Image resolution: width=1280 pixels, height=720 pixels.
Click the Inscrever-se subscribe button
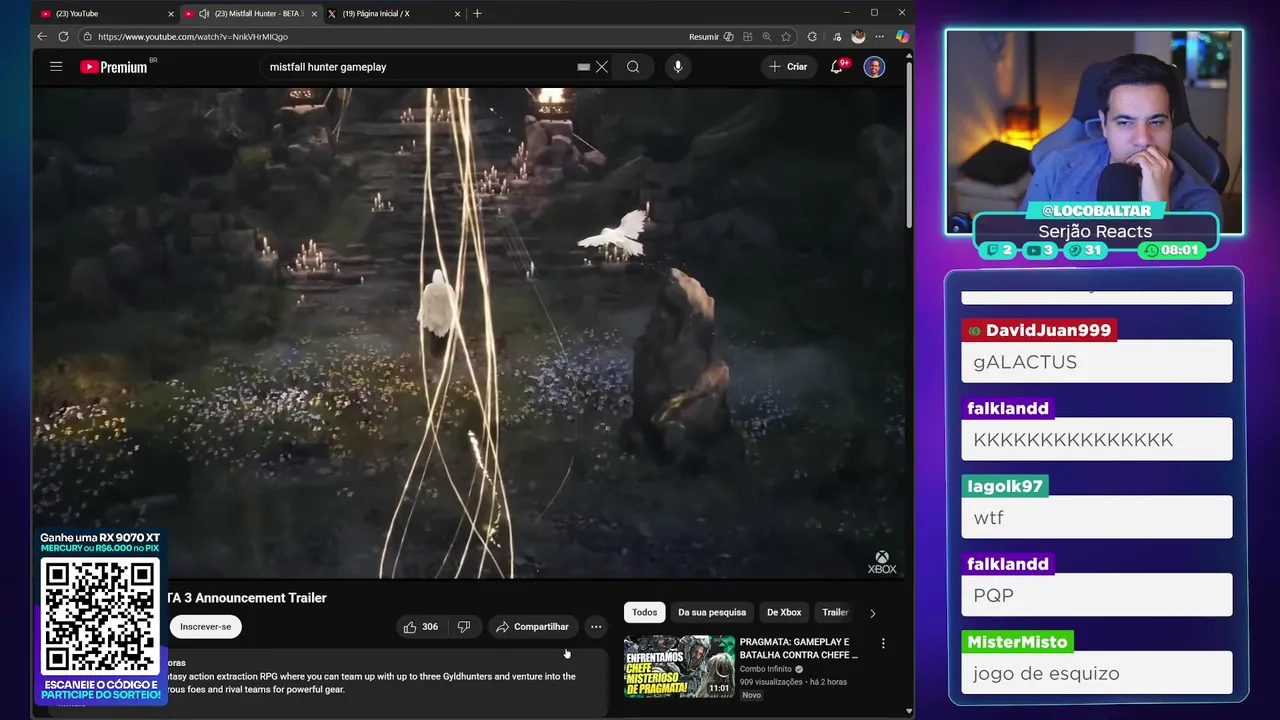click(205, 627)
